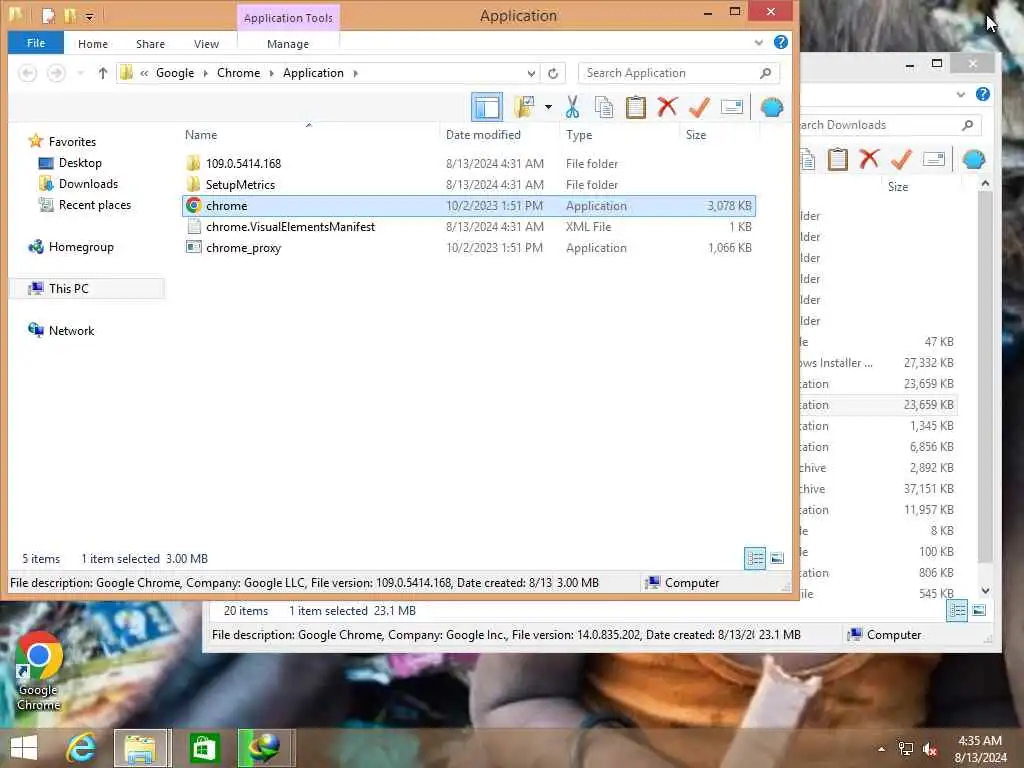Image resolution: width=1024 pixels, height=768 pixels.
Task: Select Desktop in Favorites
Action: (80, 163)
